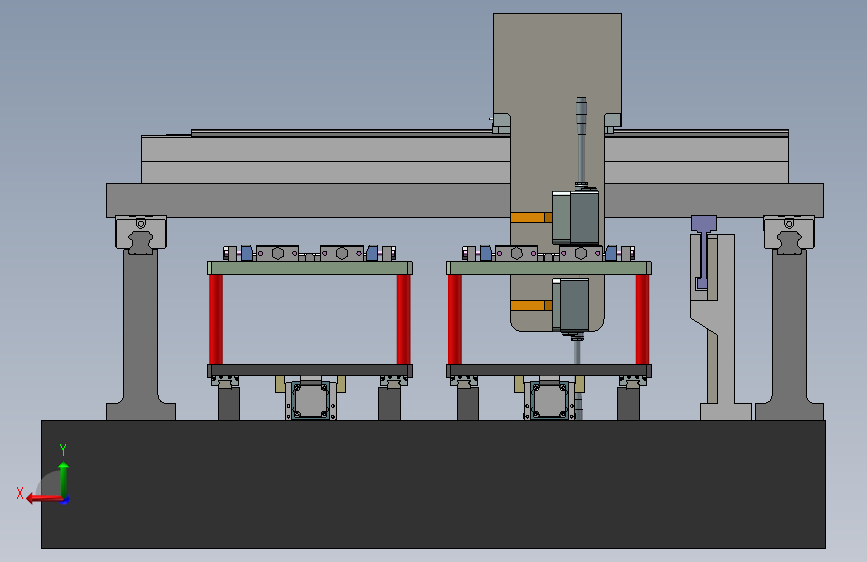Select the linear guide carriage atop right pillar
Image resolution: width=867 pixels, height=562 pixels.
click(x=789, y=233)
